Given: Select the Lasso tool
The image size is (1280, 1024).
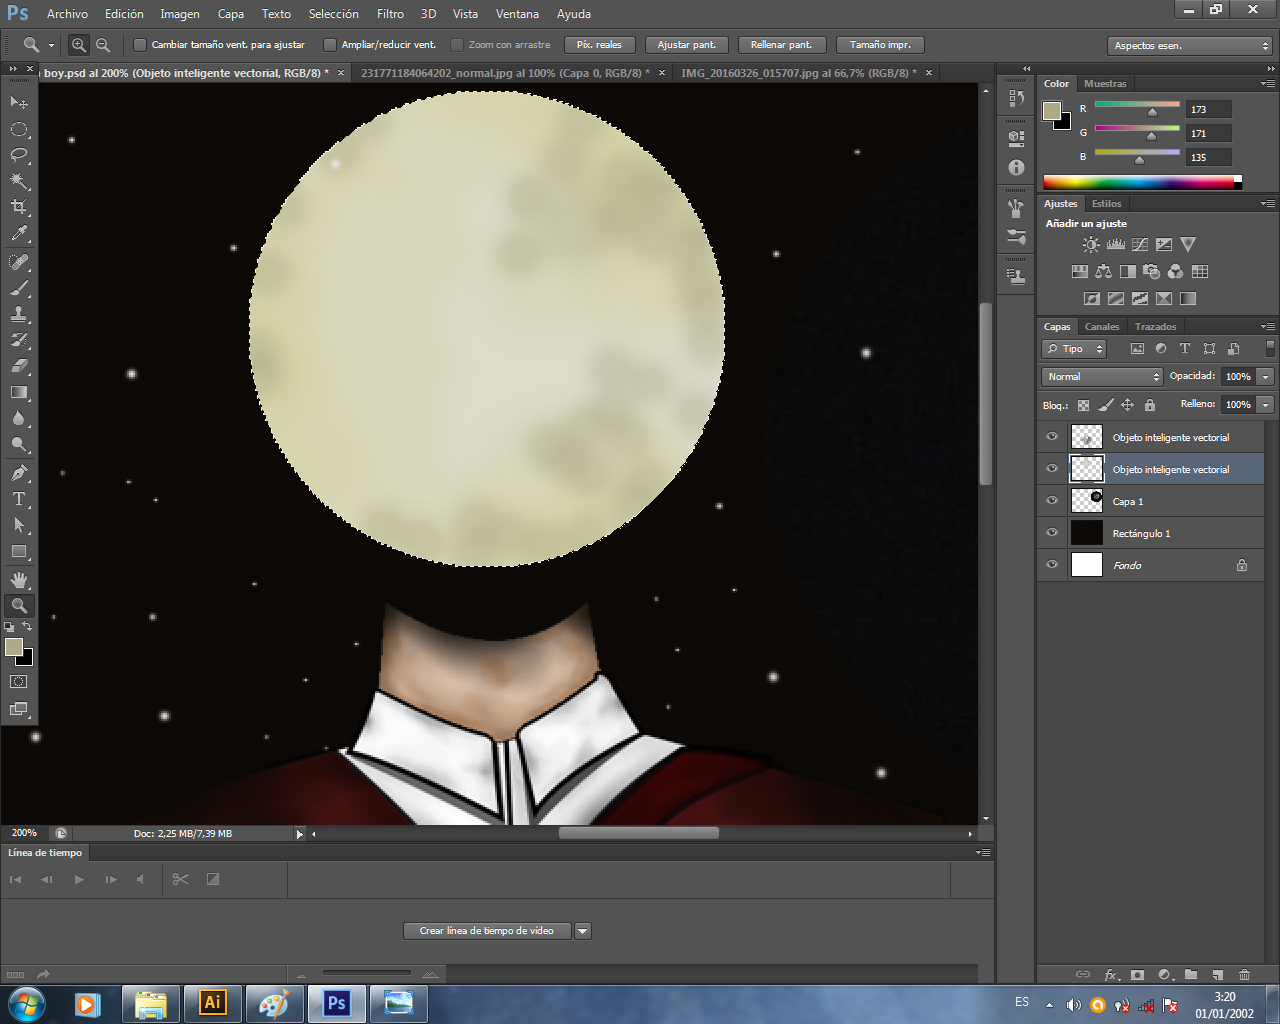Looking at the screenshot, I should [19, 155].
